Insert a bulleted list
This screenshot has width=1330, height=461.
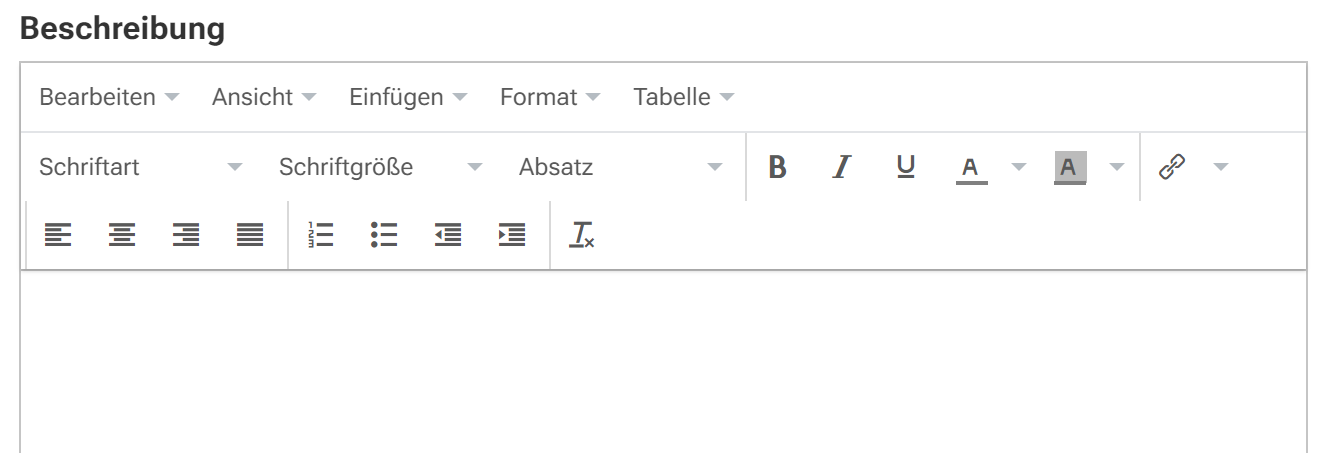tap(384, 235)
